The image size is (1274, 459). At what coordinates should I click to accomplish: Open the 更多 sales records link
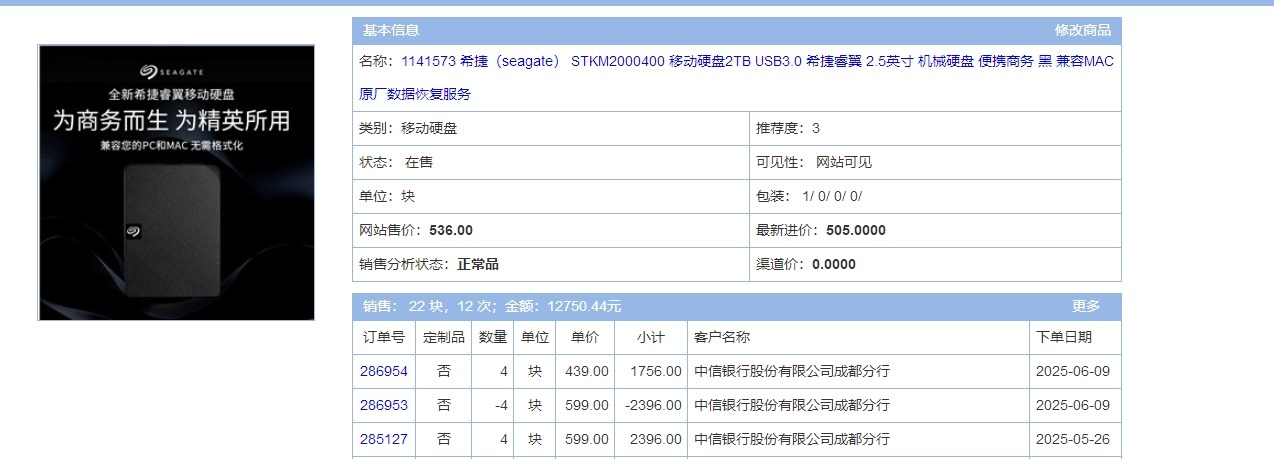1086,306
